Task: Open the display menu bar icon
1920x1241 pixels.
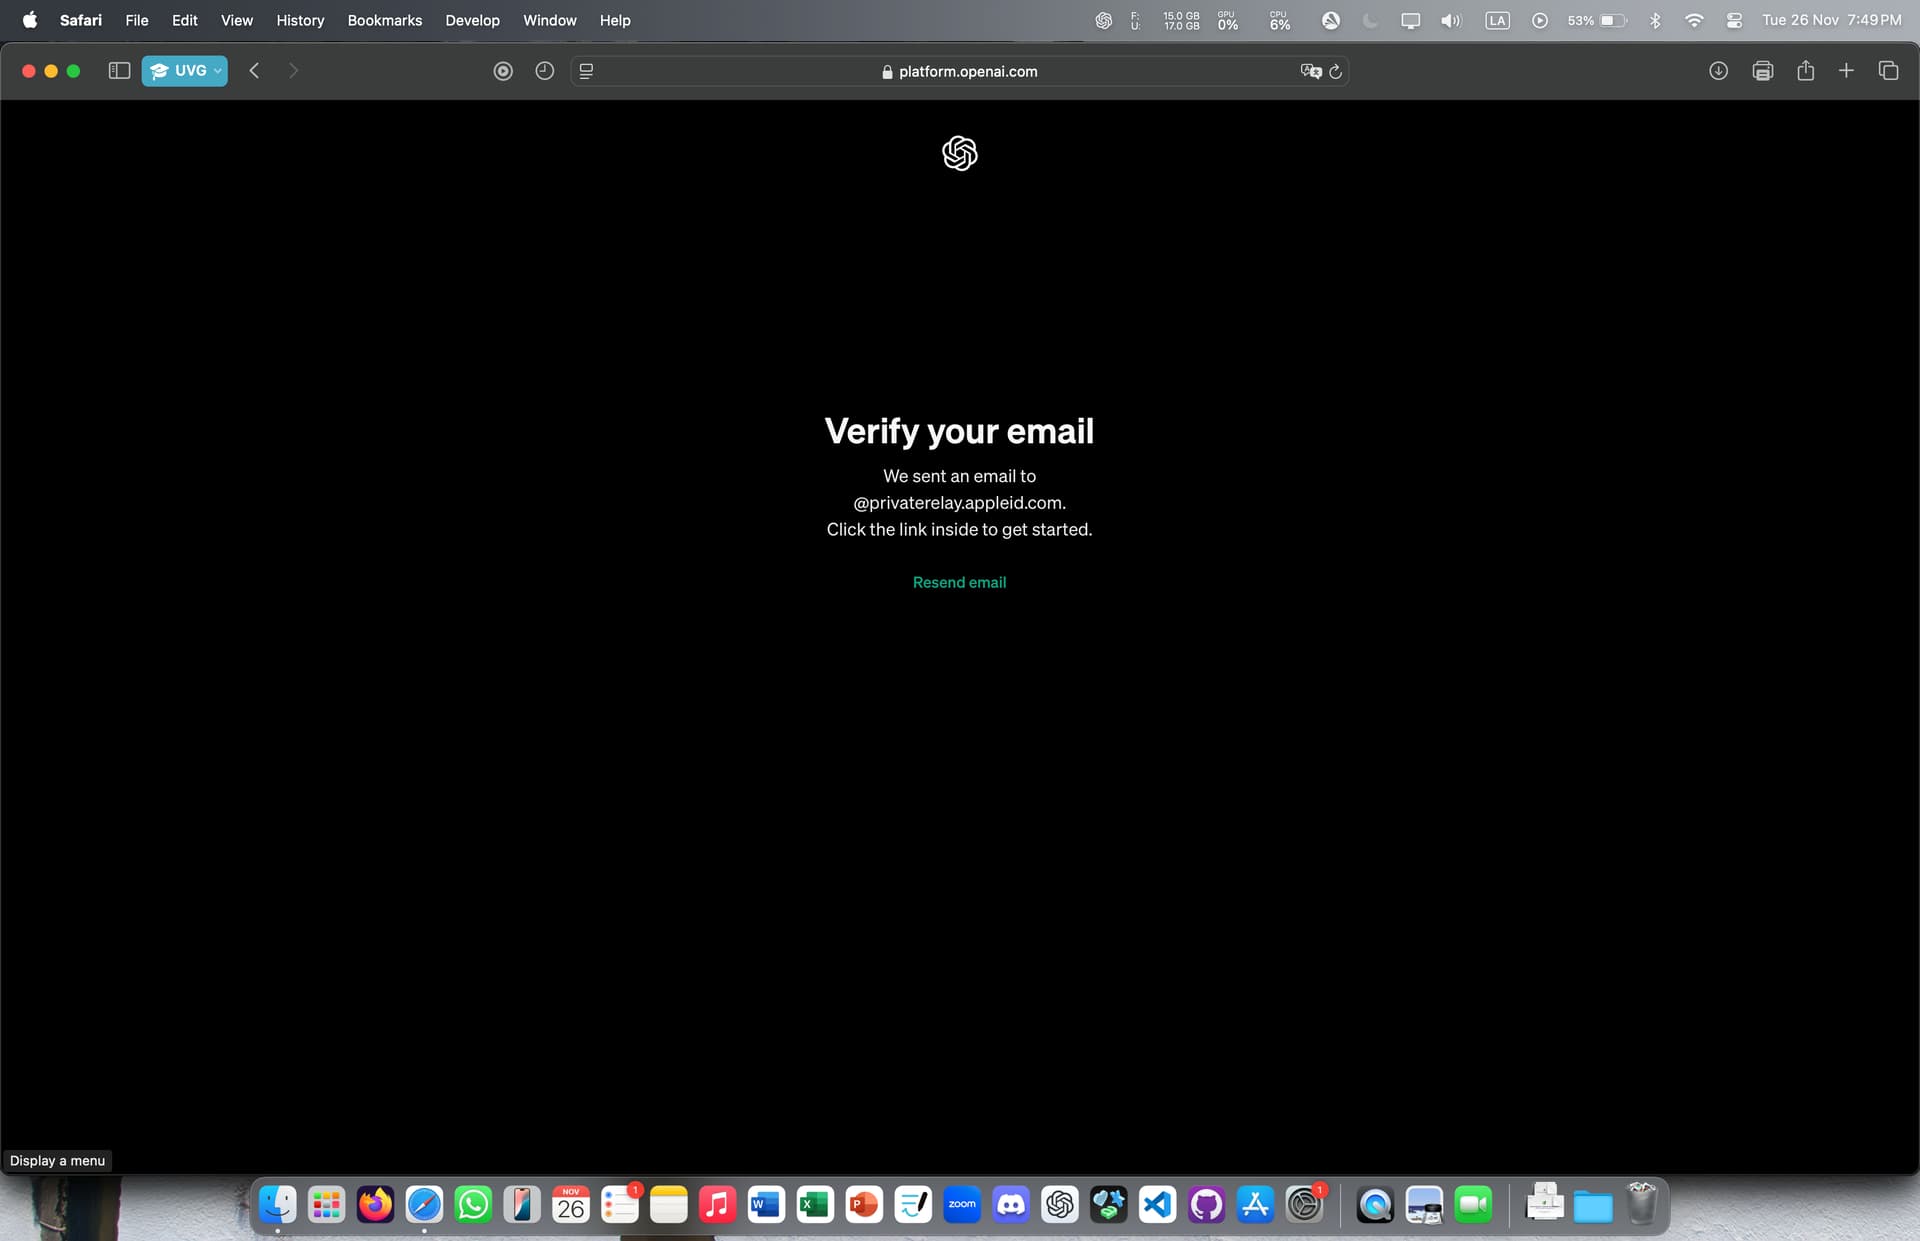Action: tap(1410, 20)
